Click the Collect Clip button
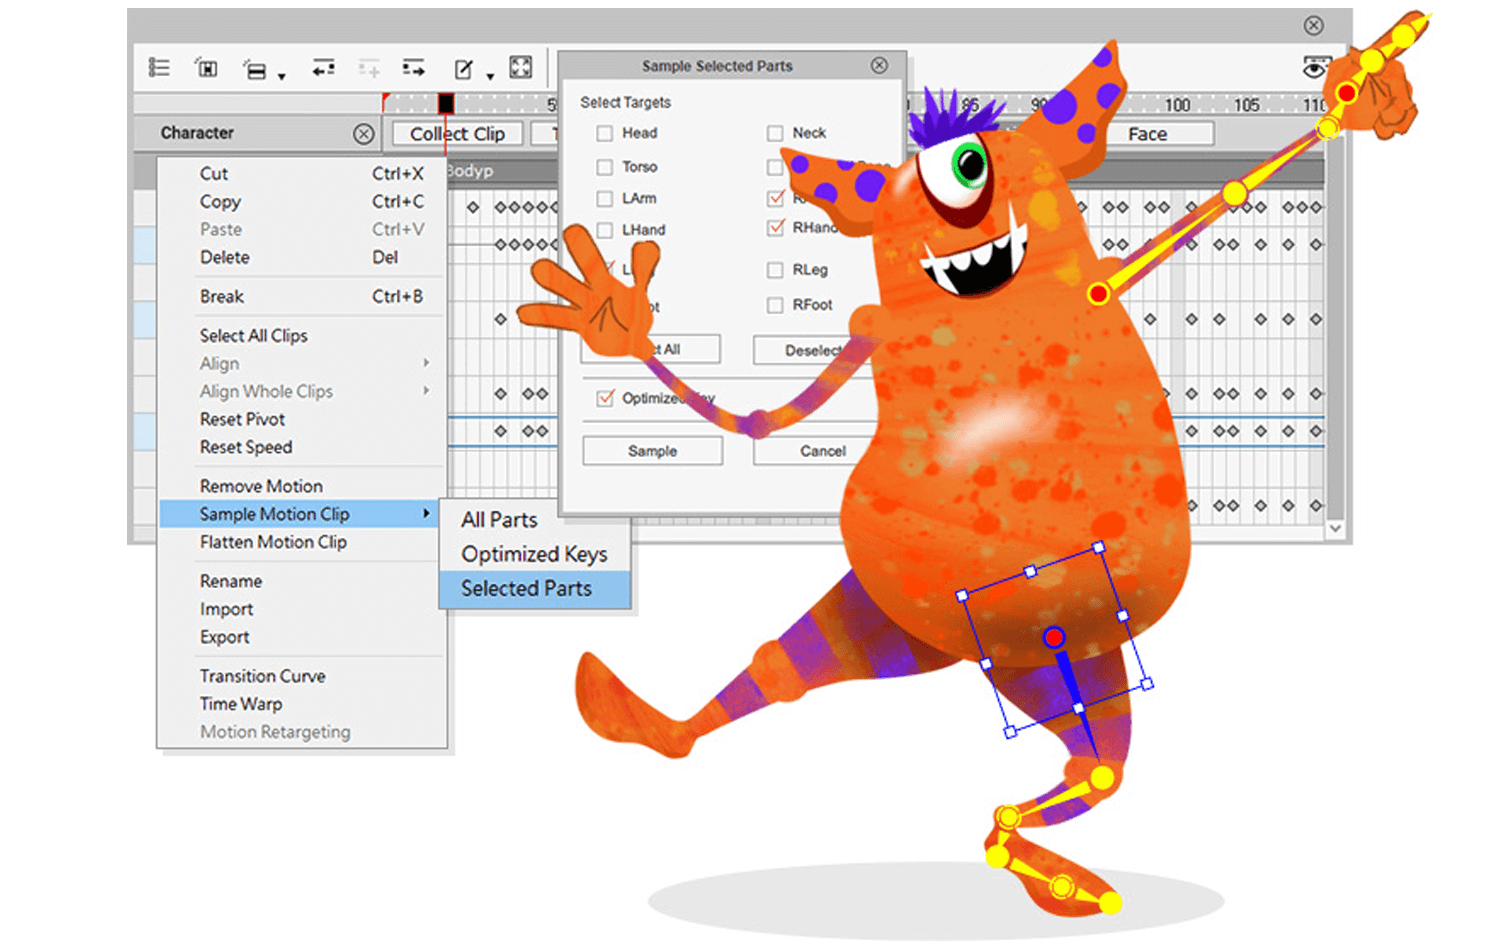Image resolution: width=1500 pixels, height=950 pixels. 457,134
